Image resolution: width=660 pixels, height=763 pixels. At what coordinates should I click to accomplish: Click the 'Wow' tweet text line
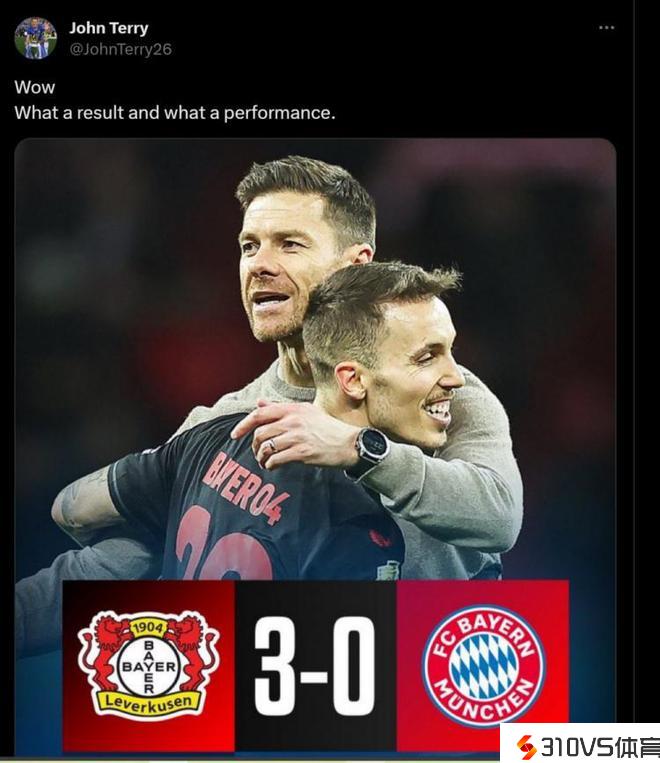(35, 88)
